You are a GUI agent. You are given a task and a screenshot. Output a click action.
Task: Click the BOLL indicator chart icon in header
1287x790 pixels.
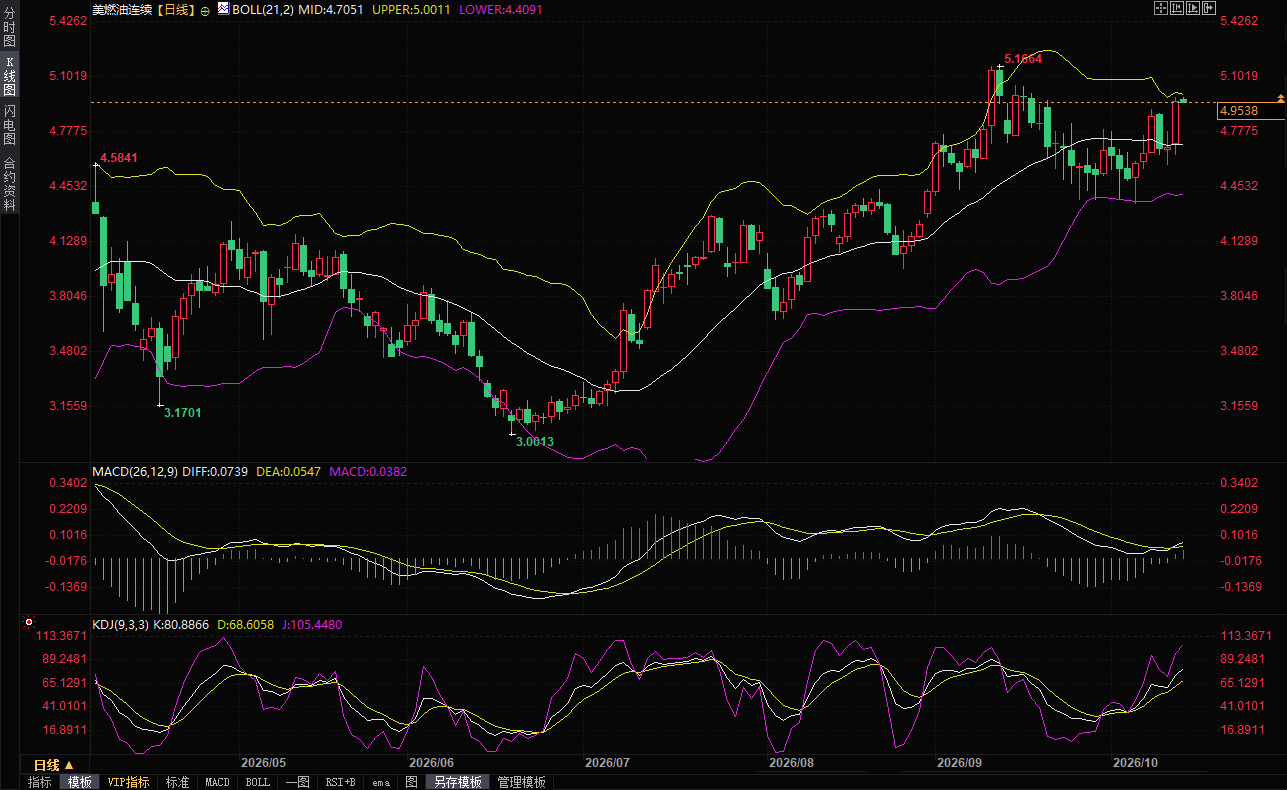[x=222, y=8]
